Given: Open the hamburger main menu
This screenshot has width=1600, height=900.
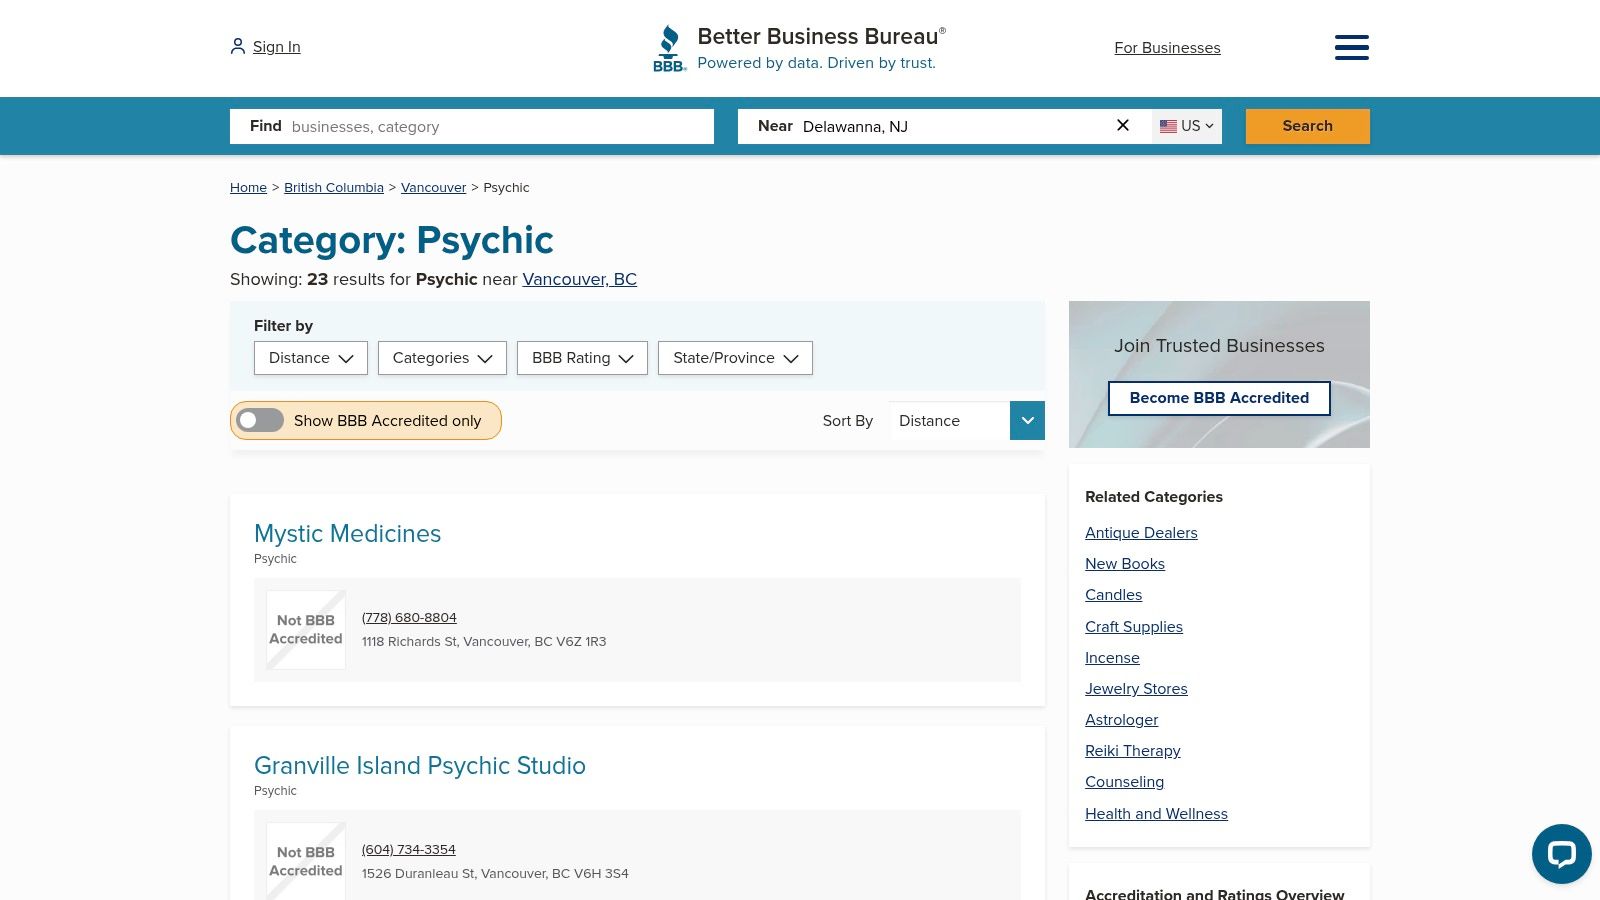Looking at the screenshot, I should (1351, 47).
